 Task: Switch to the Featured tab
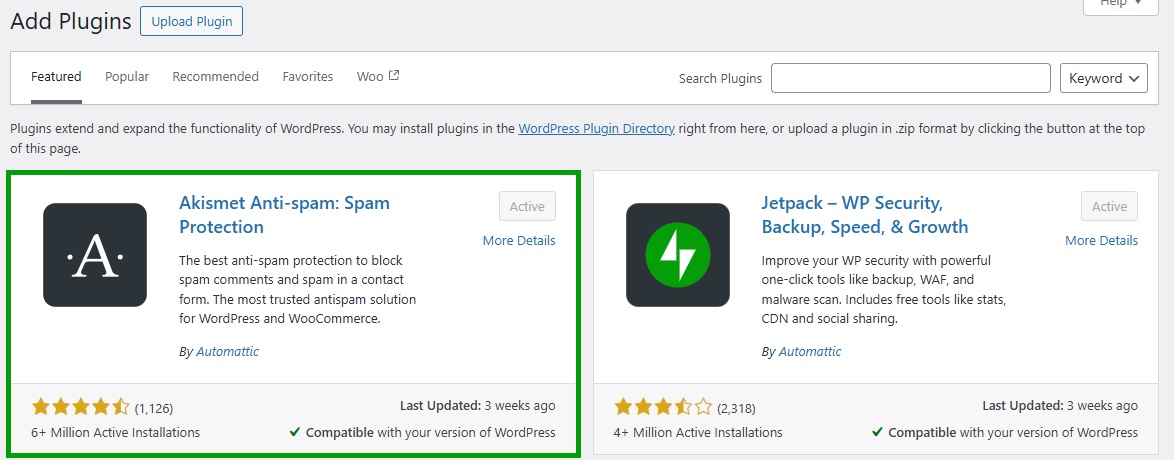(x=56, y=76)
